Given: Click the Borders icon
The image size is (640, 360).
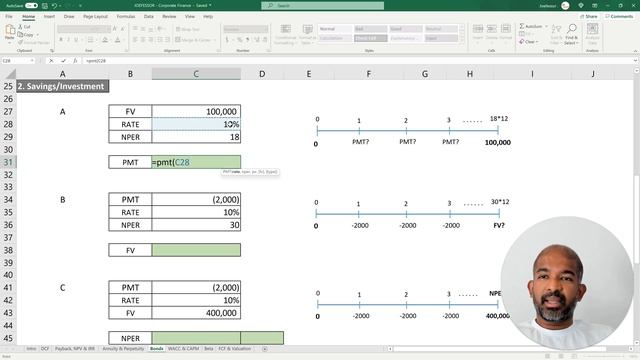Looking at the screenshot, I should tap(90, 40).
